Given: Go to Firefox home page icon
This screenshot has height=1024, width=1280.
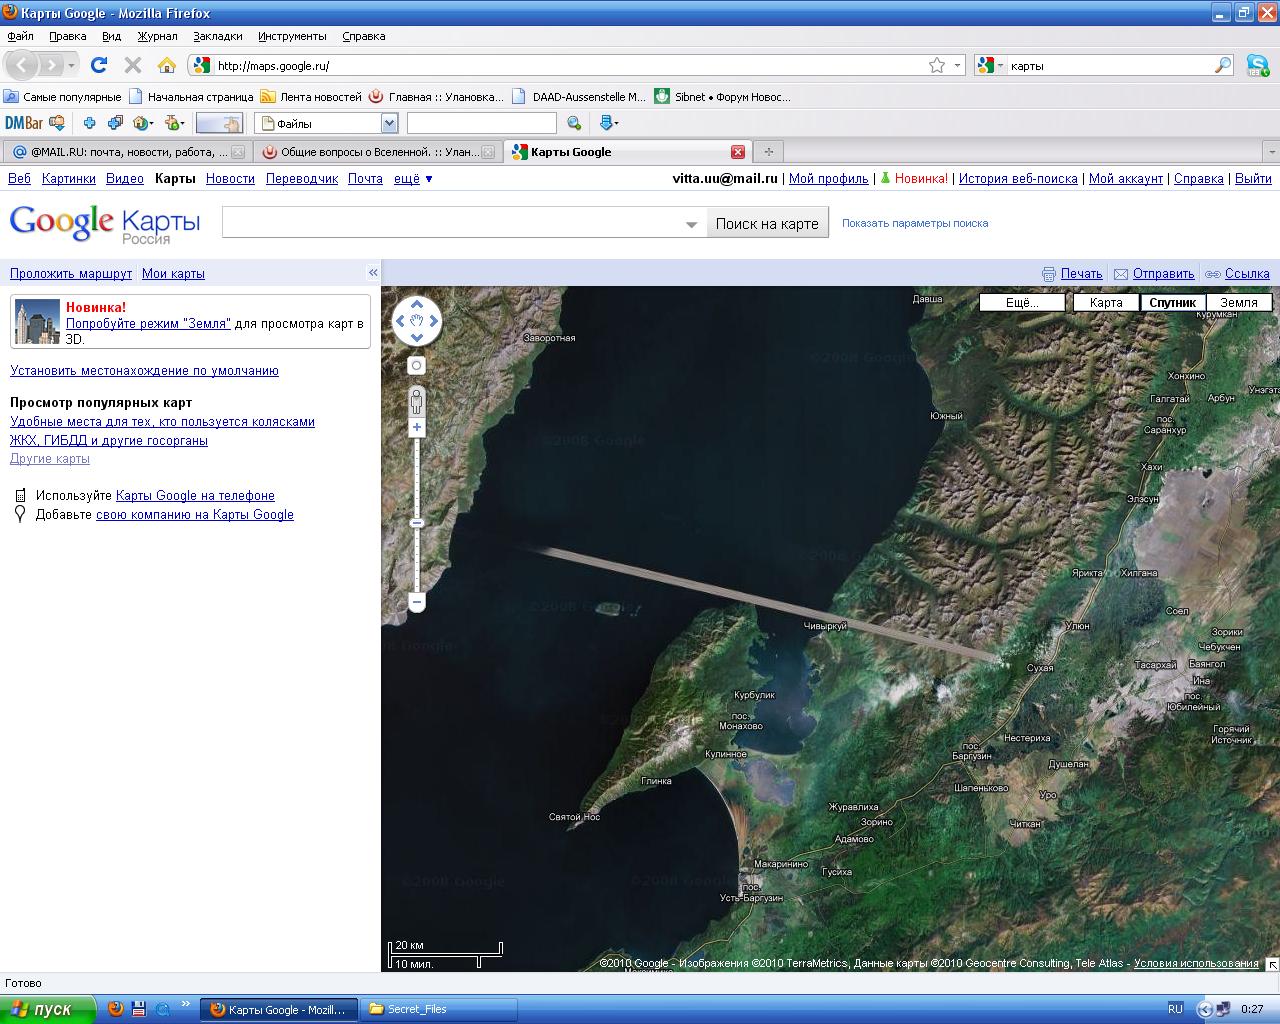Looking at the screenshot, I should pos(167,65).
